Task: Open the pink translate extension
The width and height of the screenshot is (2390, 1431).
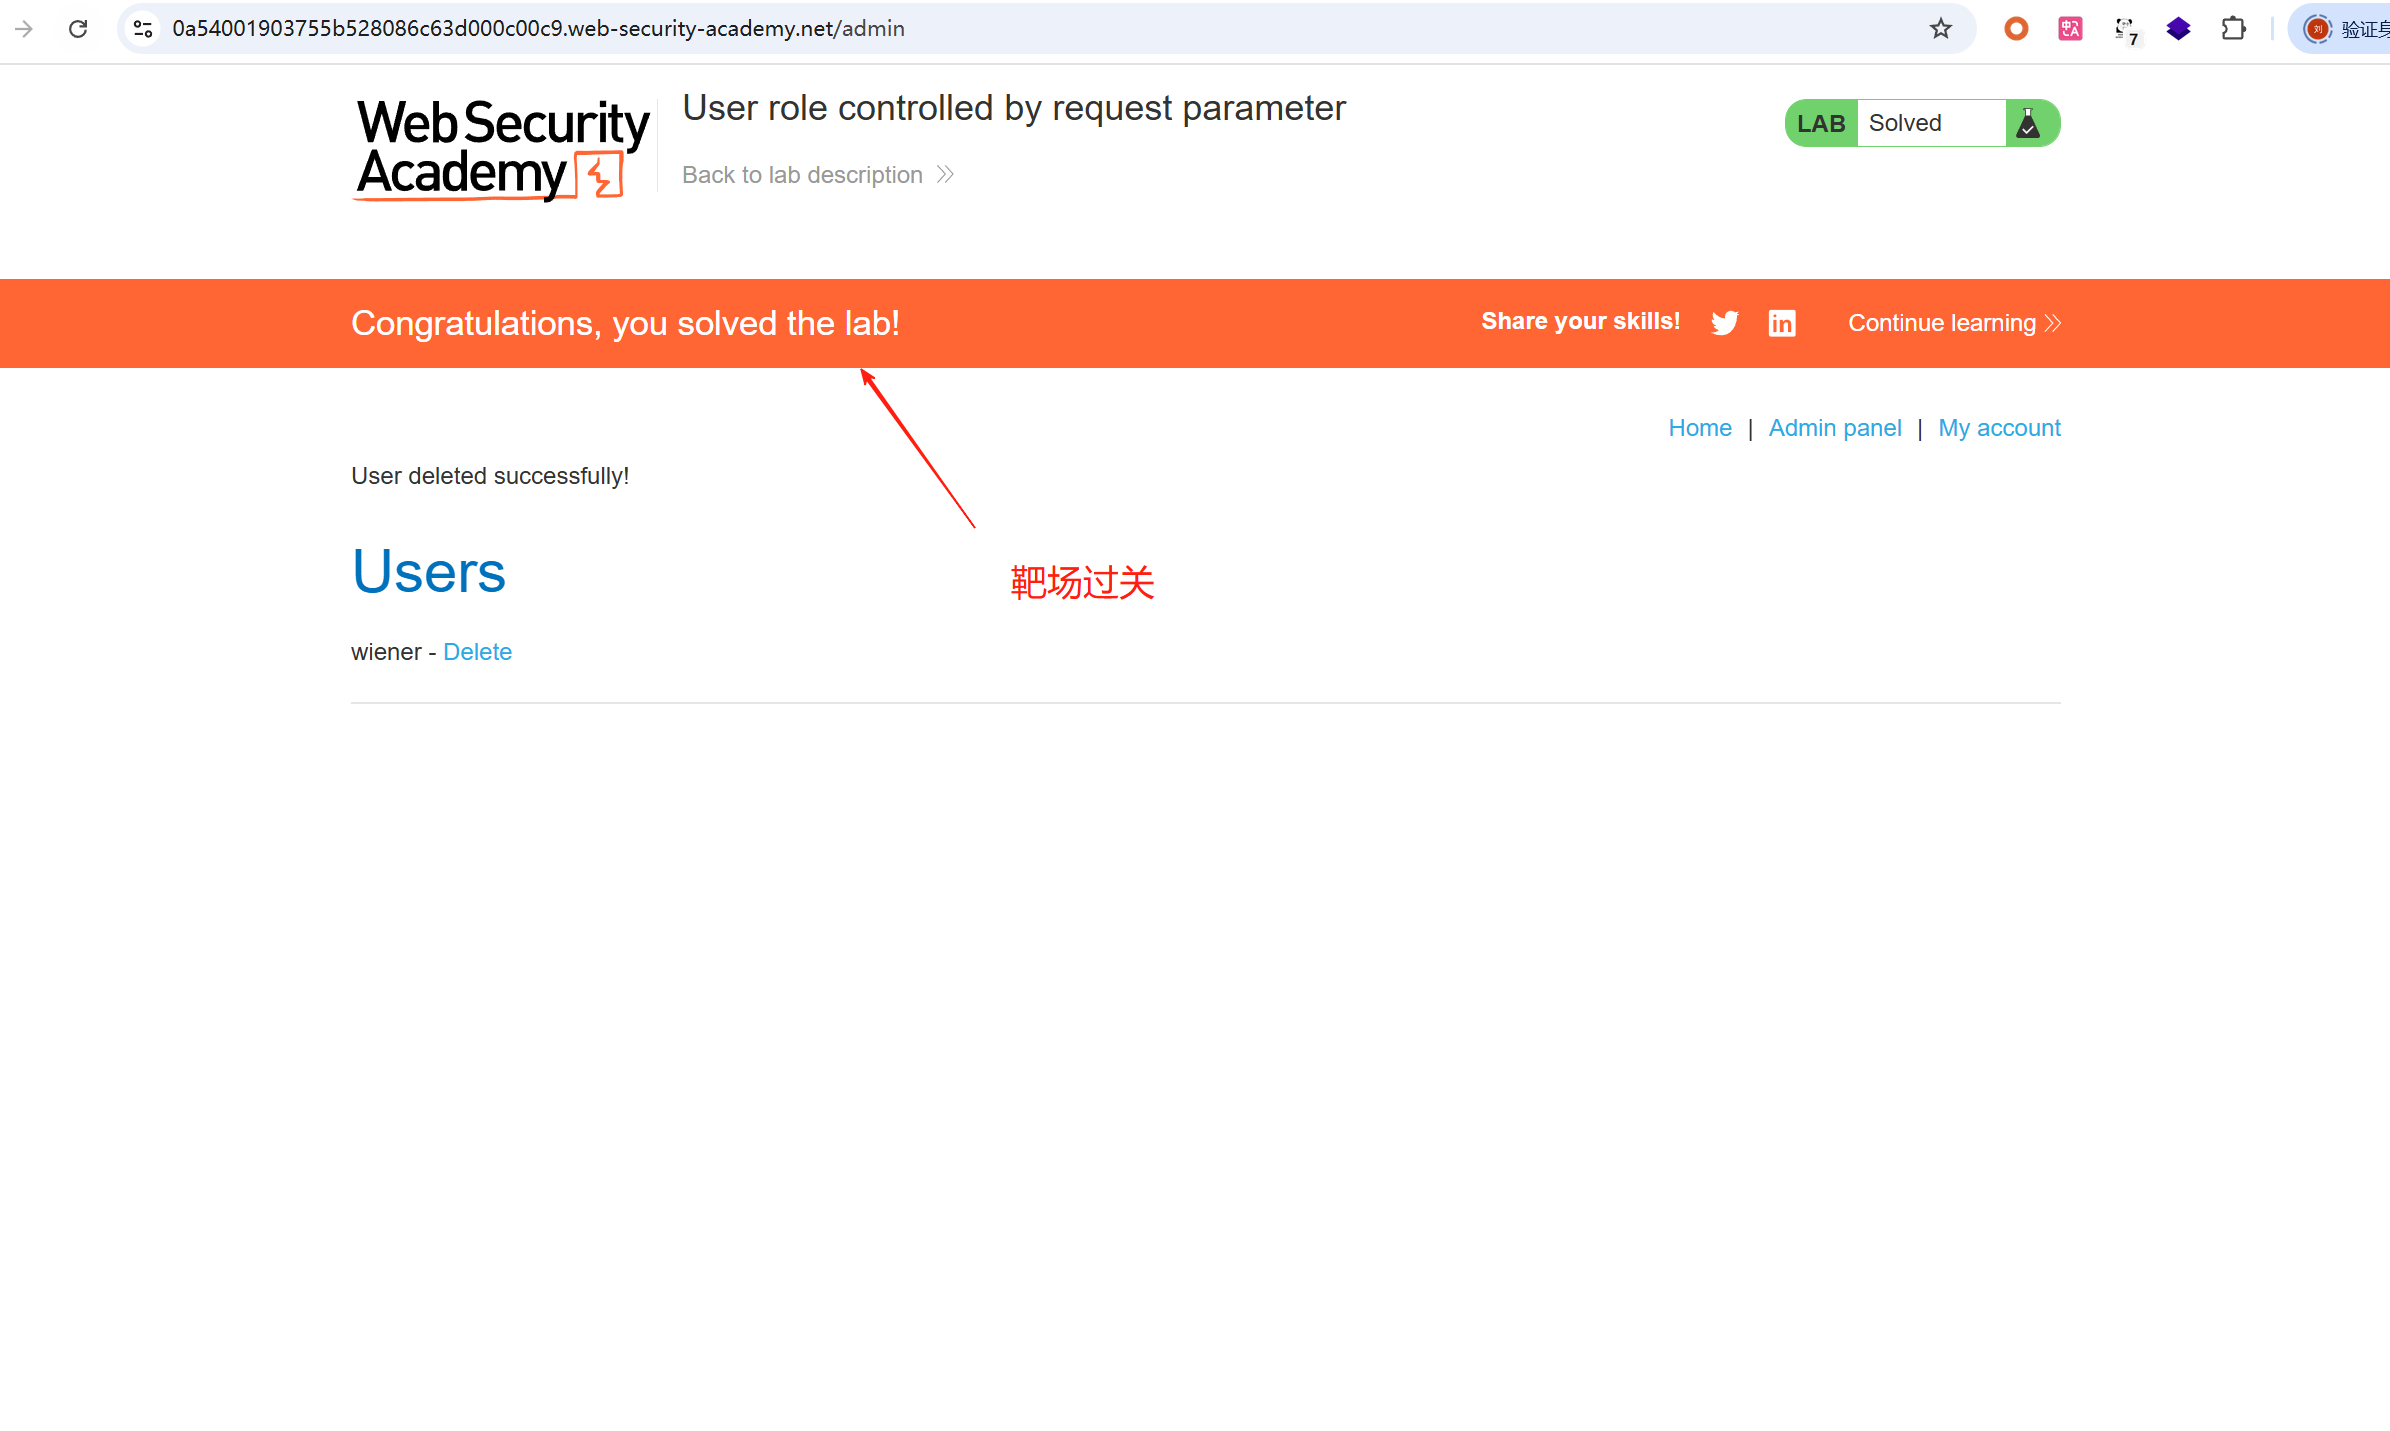Action: point(2070,29)
